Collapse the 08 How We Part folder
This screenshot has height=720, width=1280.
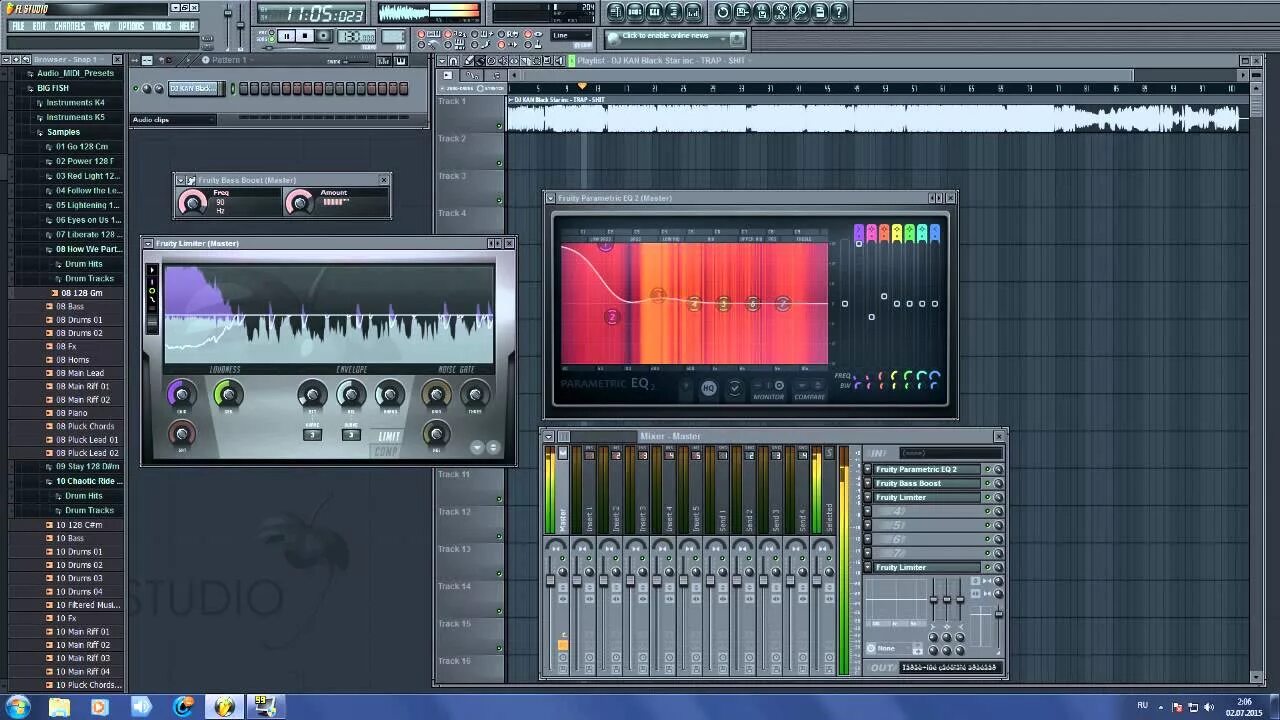[x=87, y=249]
